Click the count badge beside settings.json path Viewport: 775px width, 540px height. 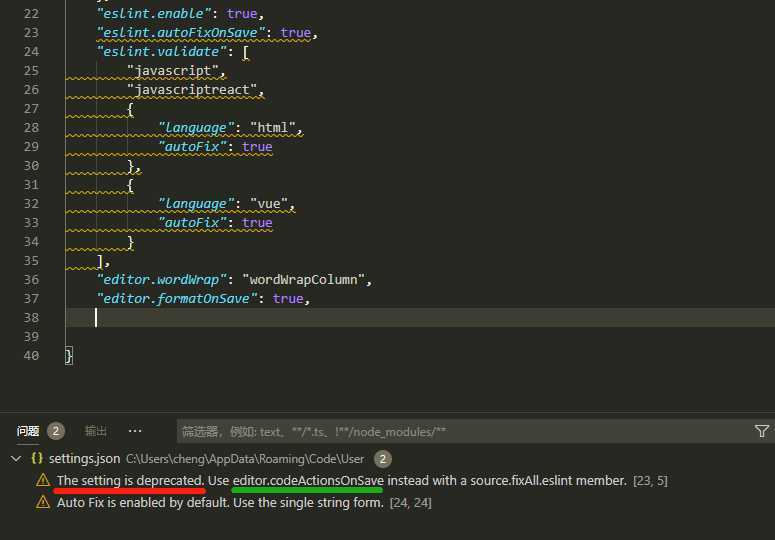tap(383, 459)
